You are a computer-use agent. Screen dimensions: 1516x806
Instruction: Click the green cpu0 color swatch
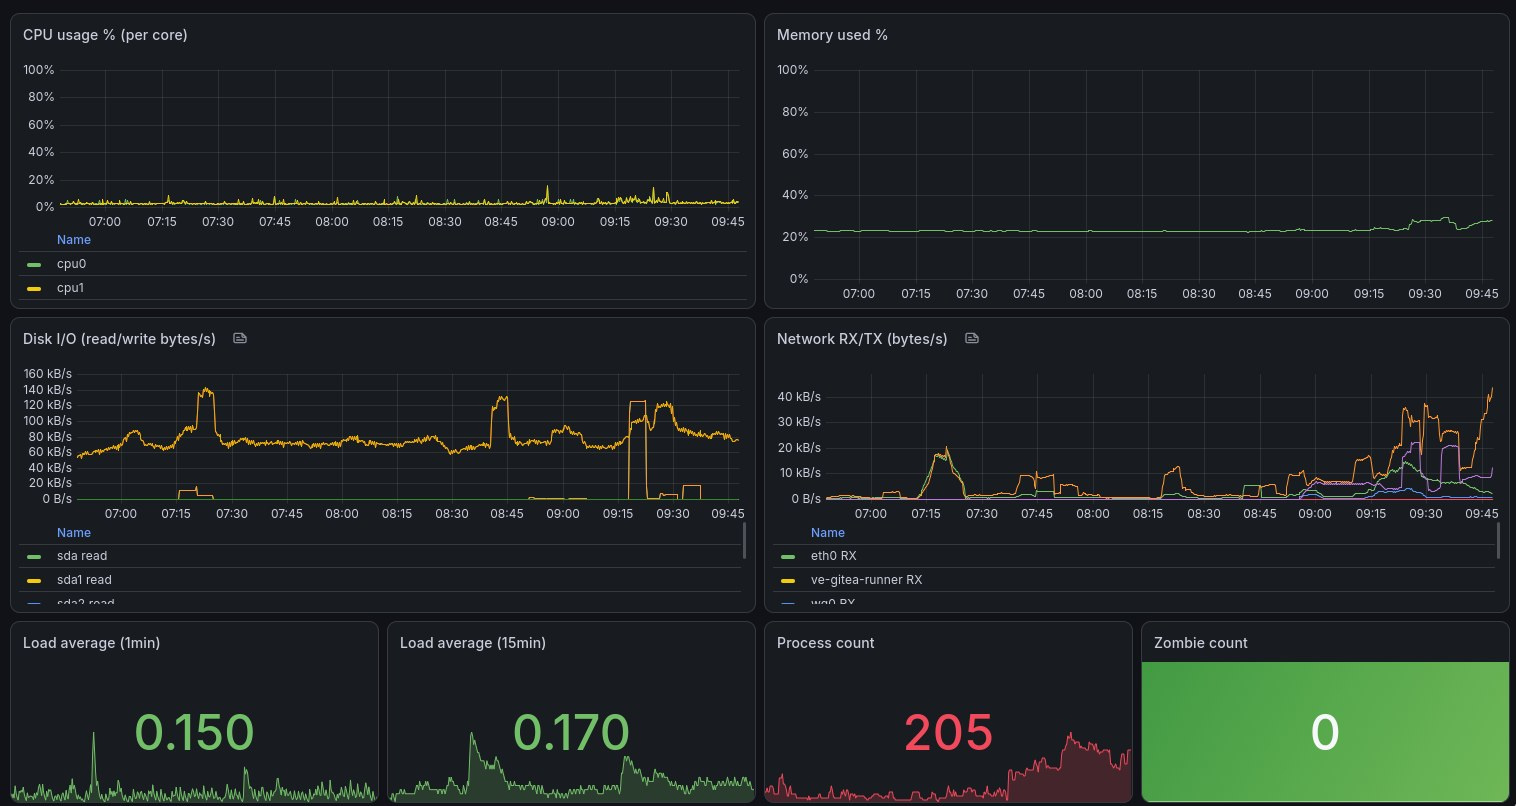pos(34,265)
